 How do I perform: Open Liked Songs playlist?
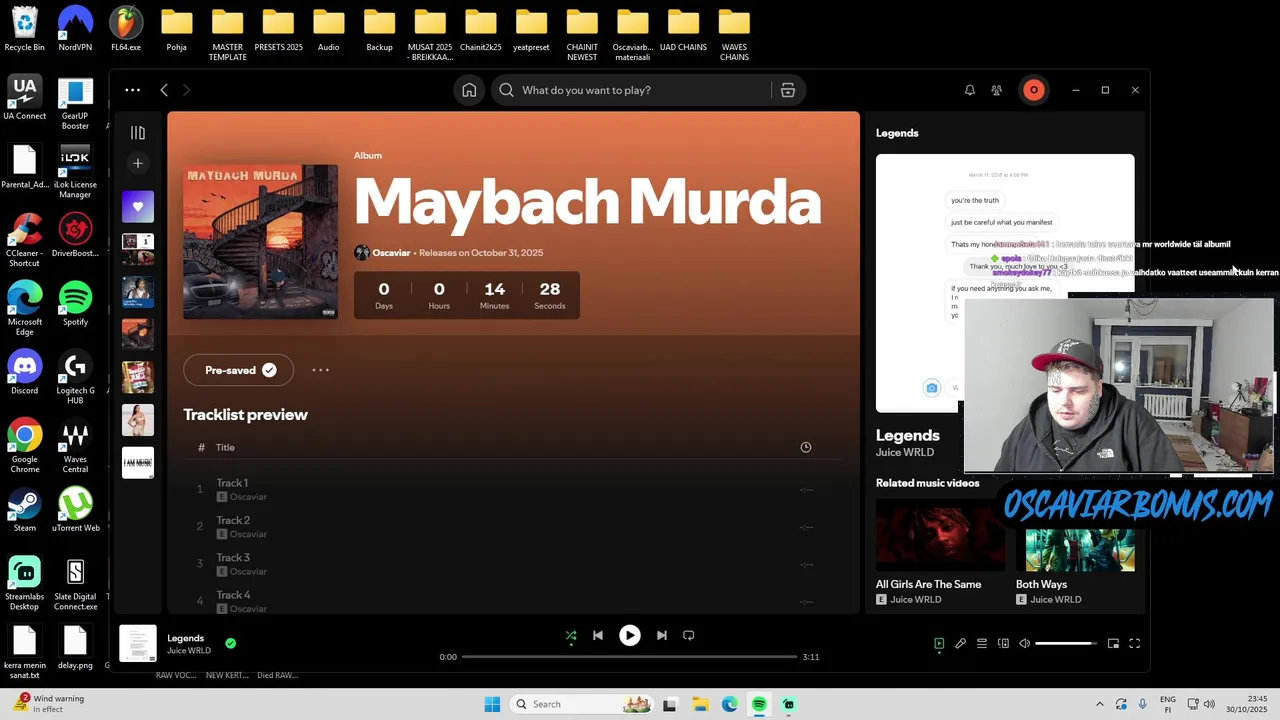138,207
